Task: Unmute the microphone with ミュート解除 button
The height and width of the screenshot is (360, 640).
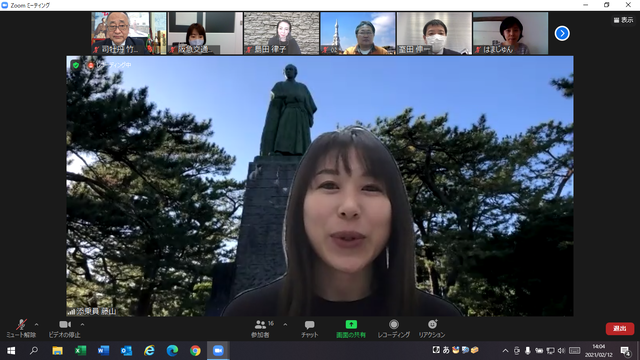Action: tap(21, 329)
